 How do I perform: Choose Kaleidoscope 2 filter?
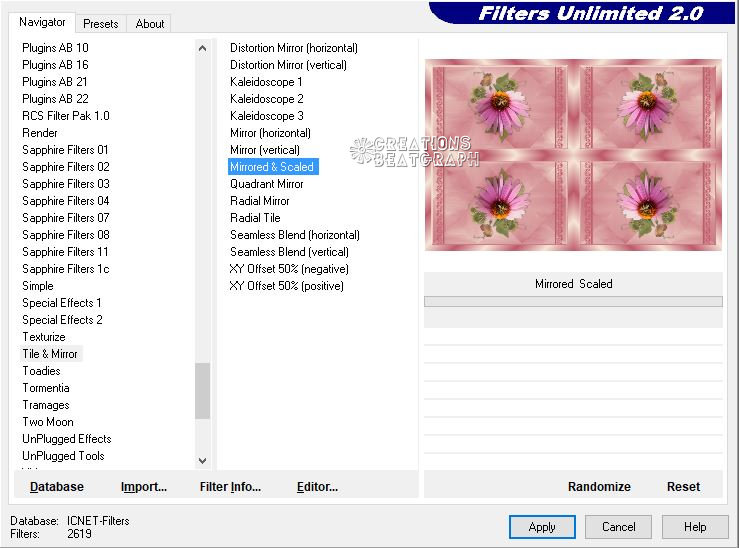pyautogui.click(x=266, y=99)
